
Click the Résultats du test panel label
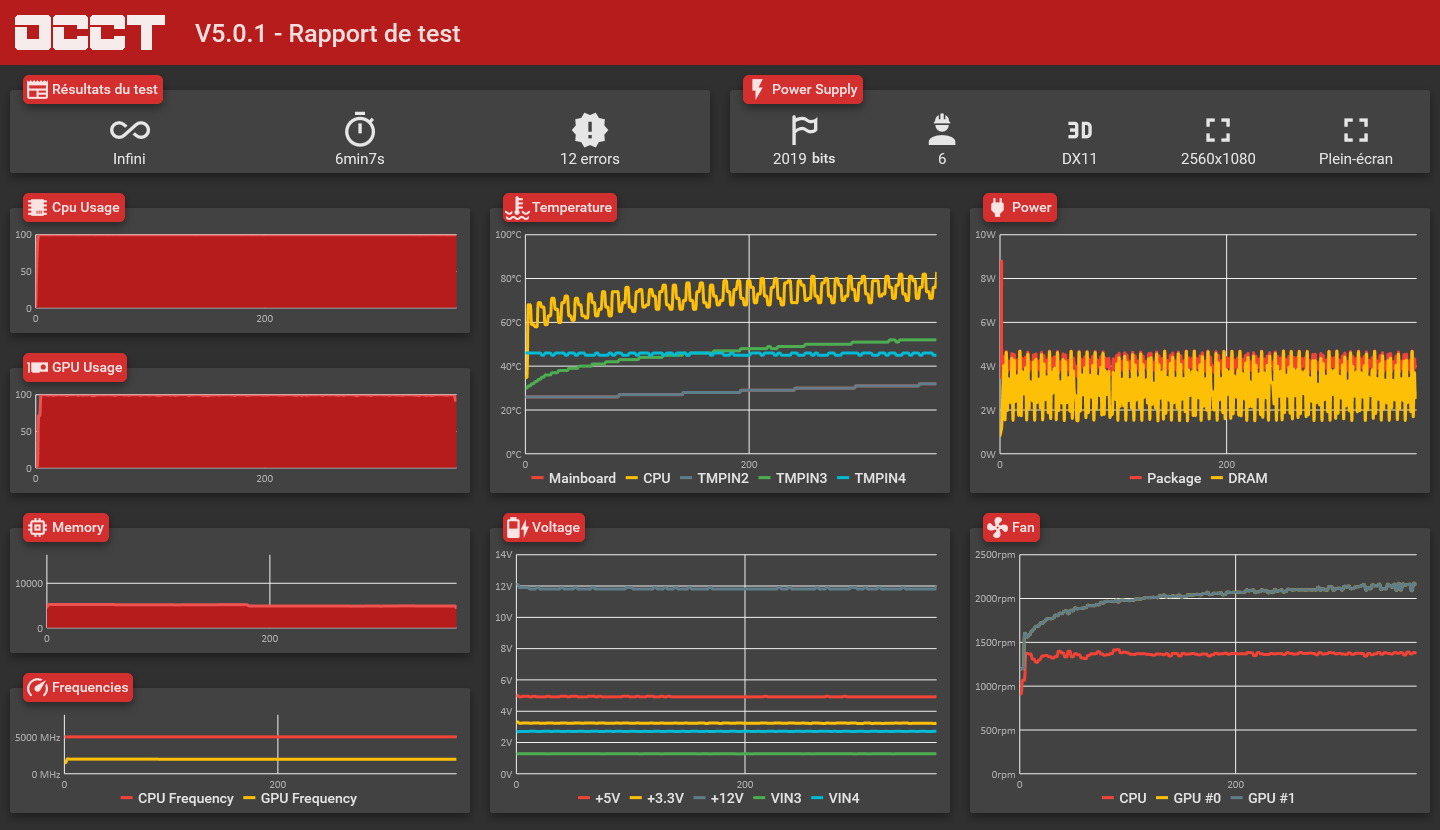93,89
